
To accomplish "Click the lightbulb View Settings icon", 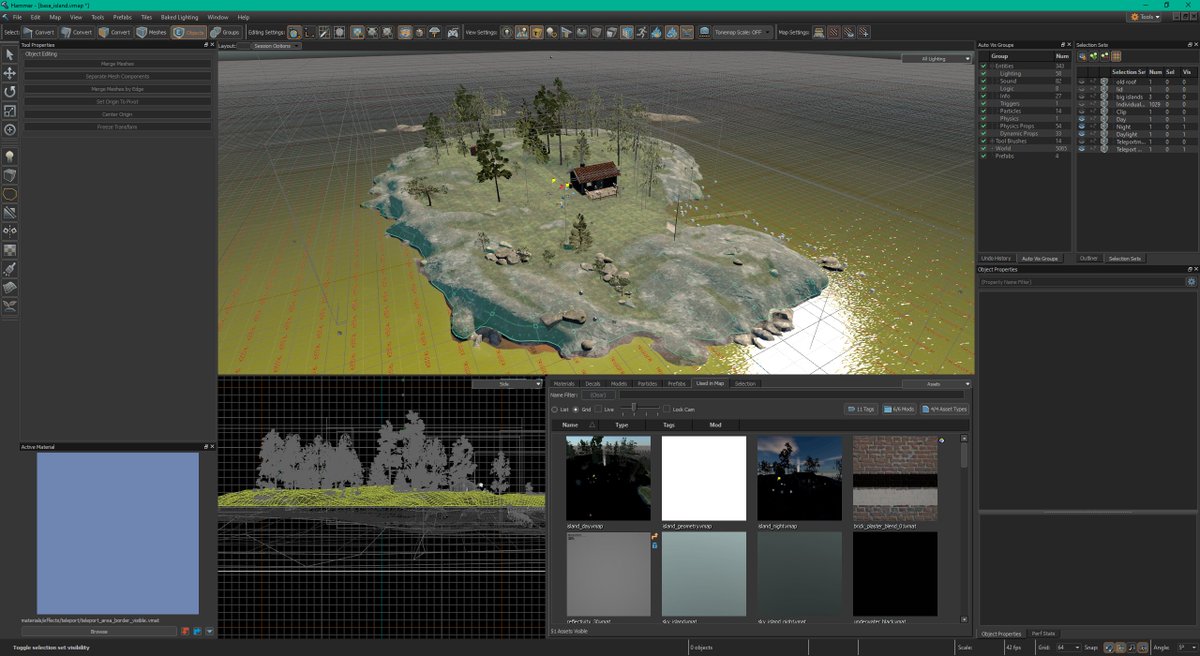I will pos(507,32).
